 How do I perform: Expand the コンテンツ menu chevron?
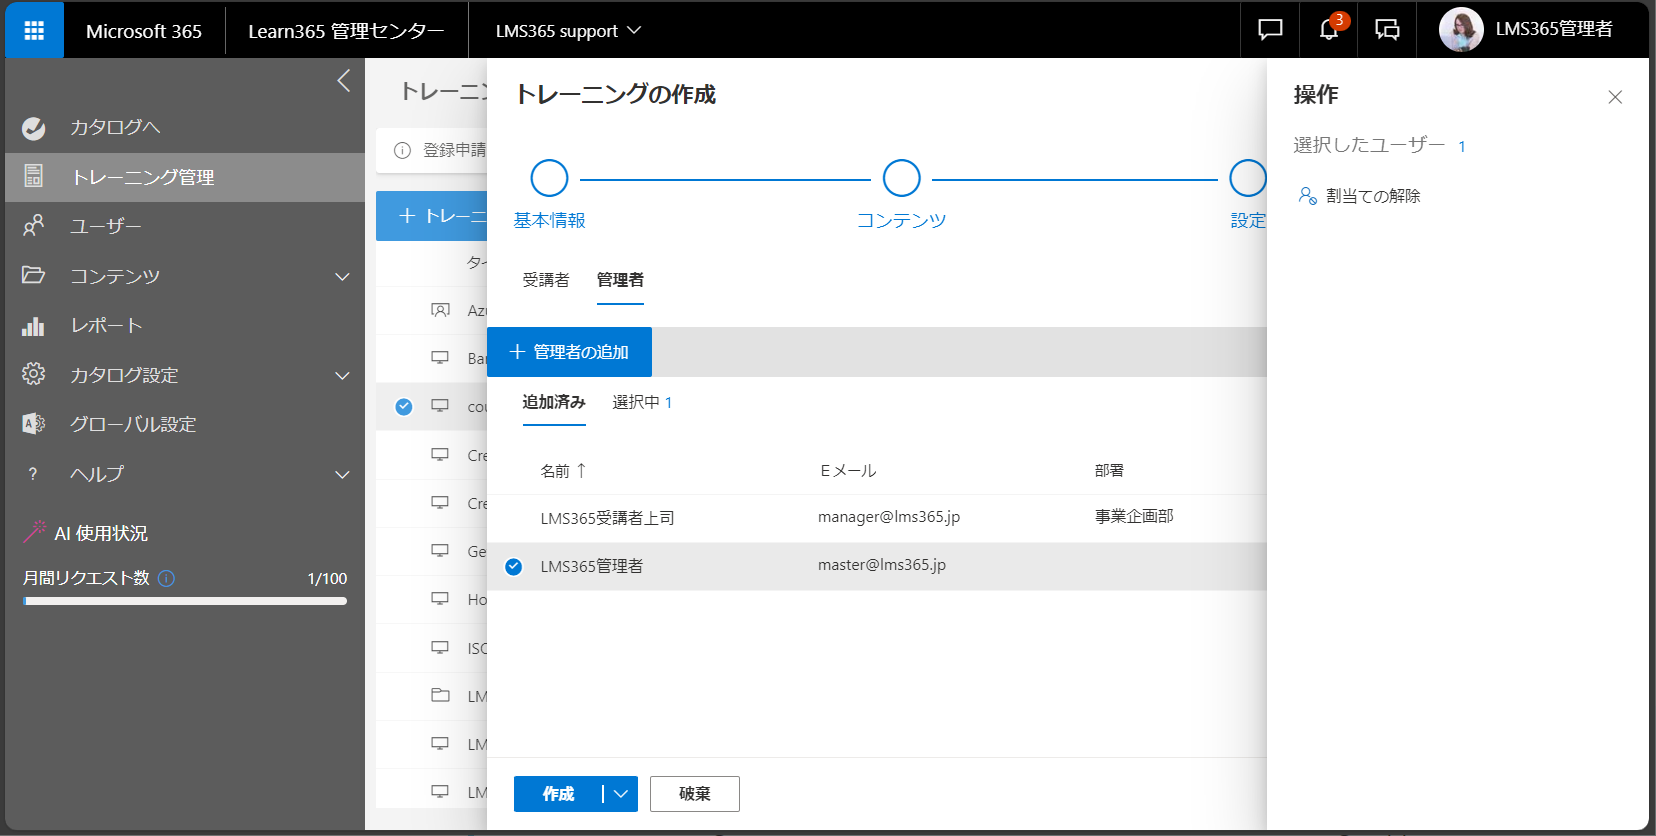(x=342, y=276)
